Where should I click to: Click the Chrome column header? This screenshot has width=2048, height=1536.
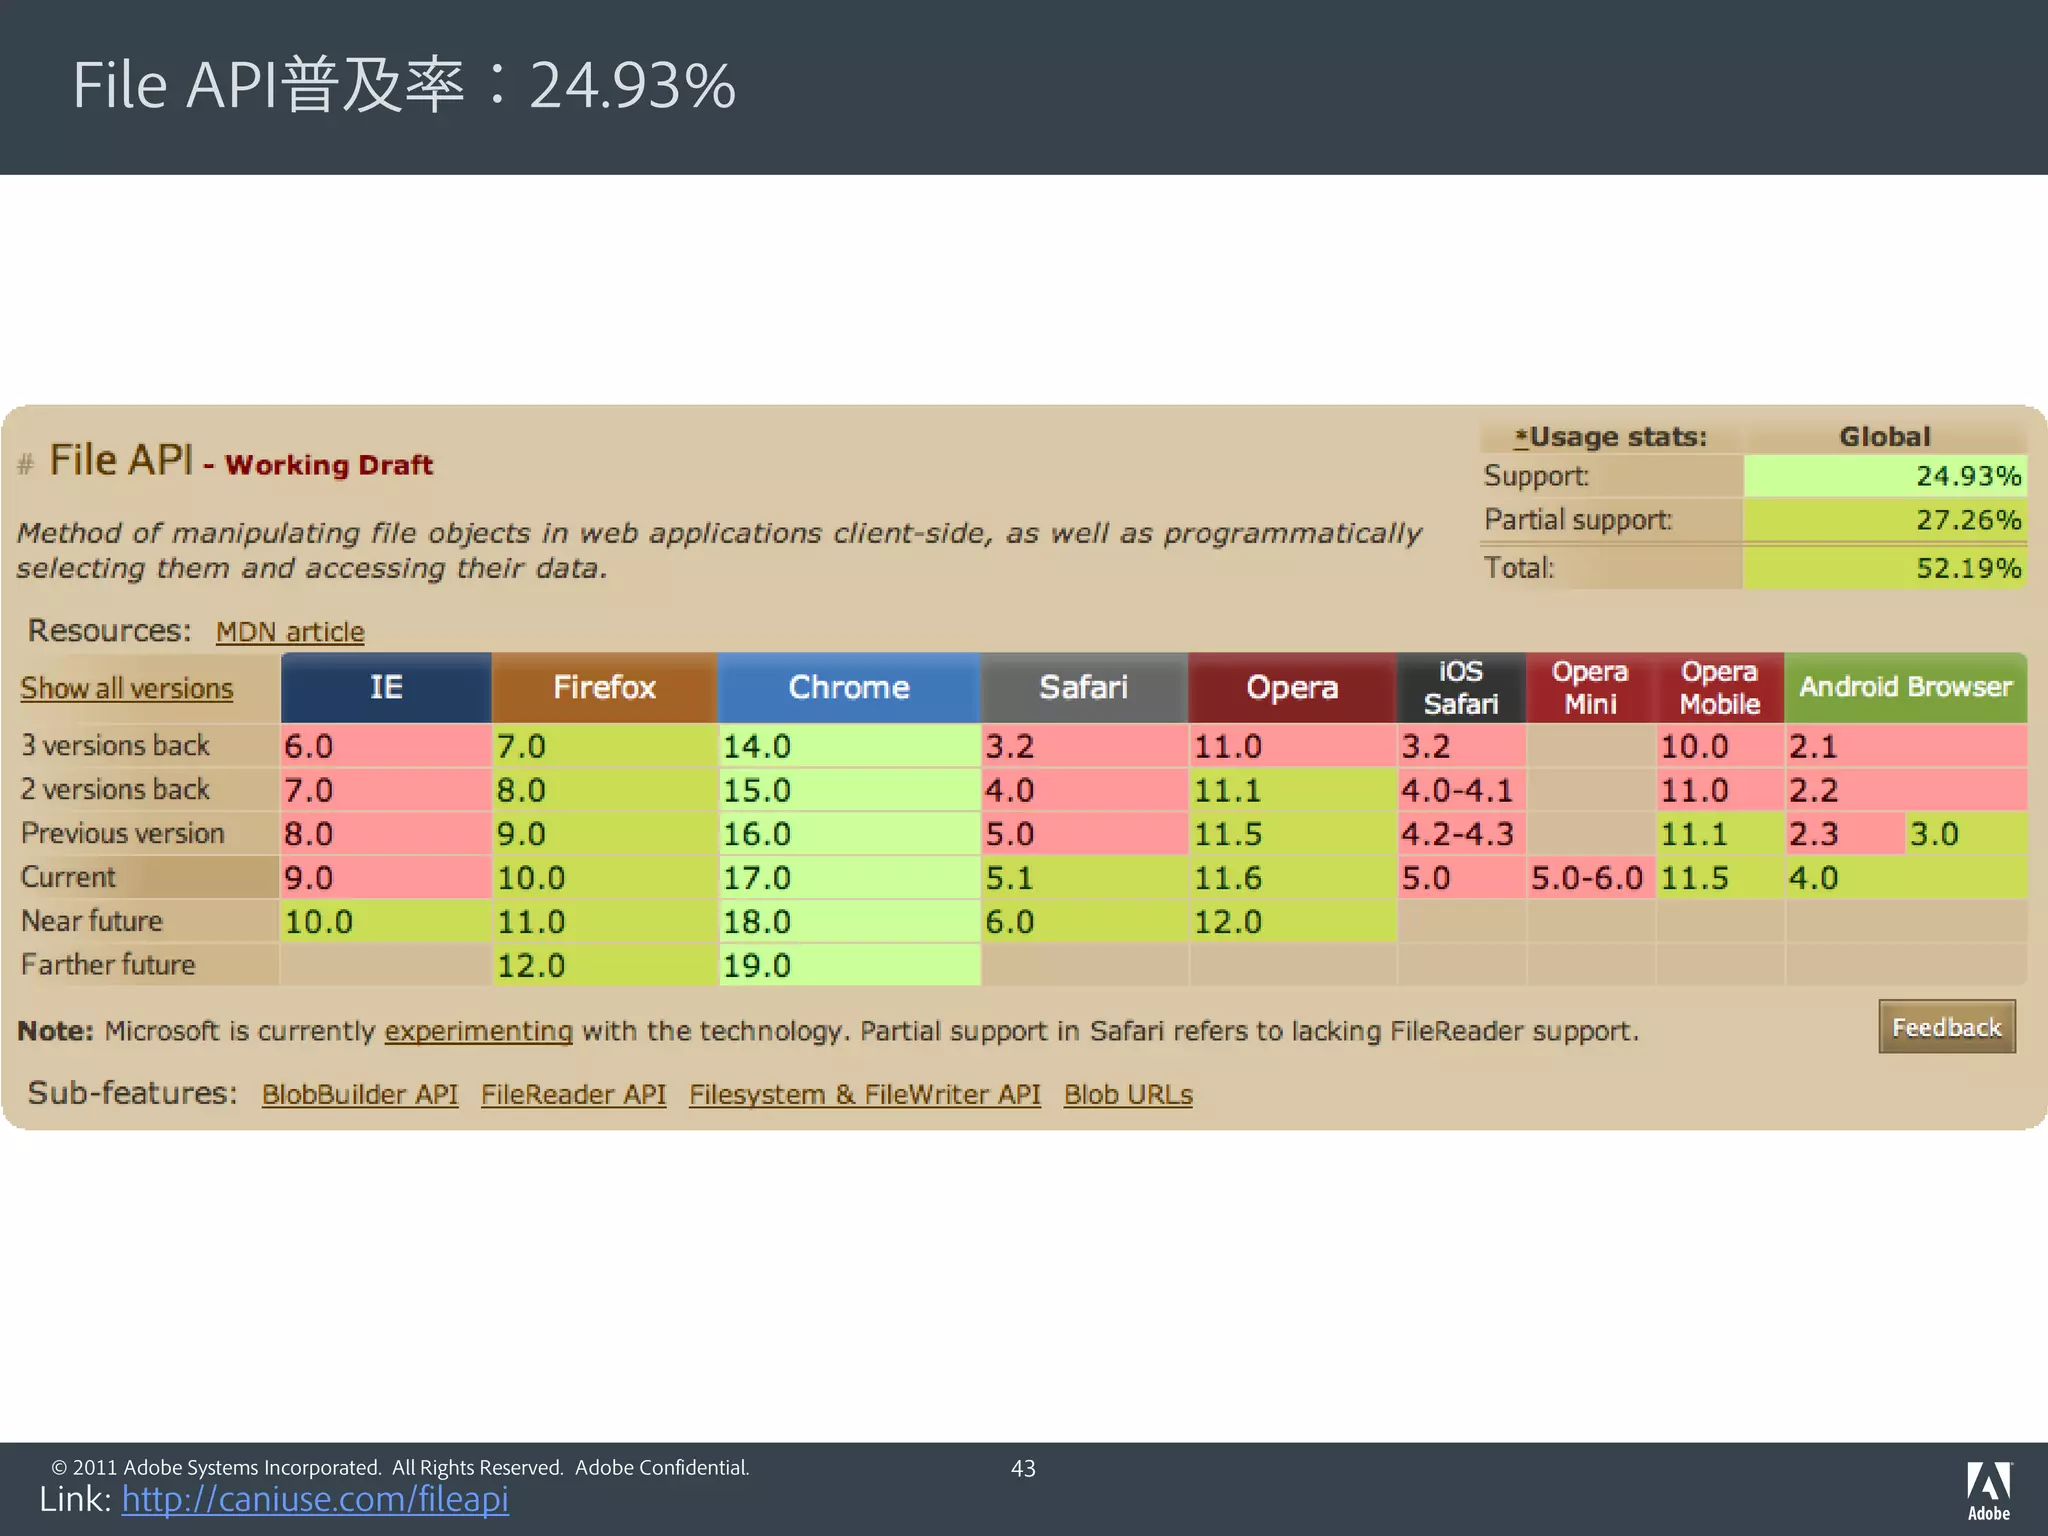point(849,688)
